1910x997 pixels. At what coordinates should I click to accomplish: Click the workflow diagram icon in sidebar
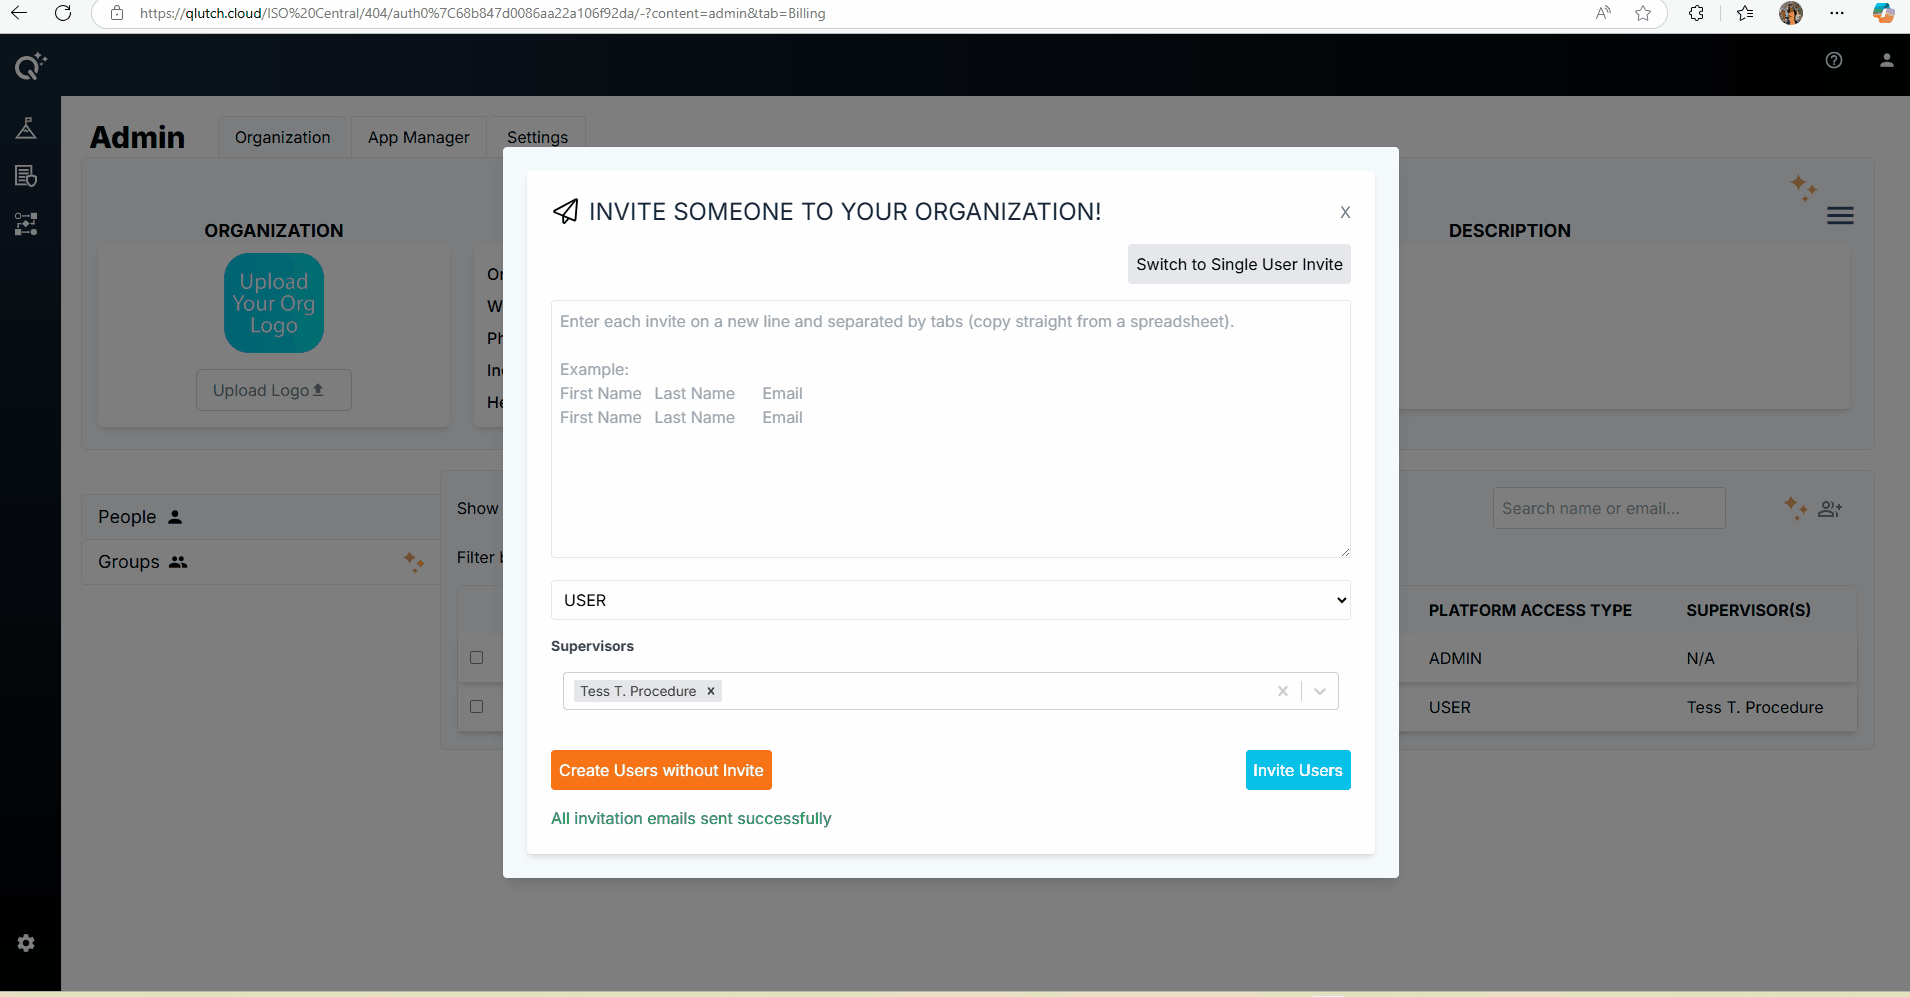click(26, 224)
